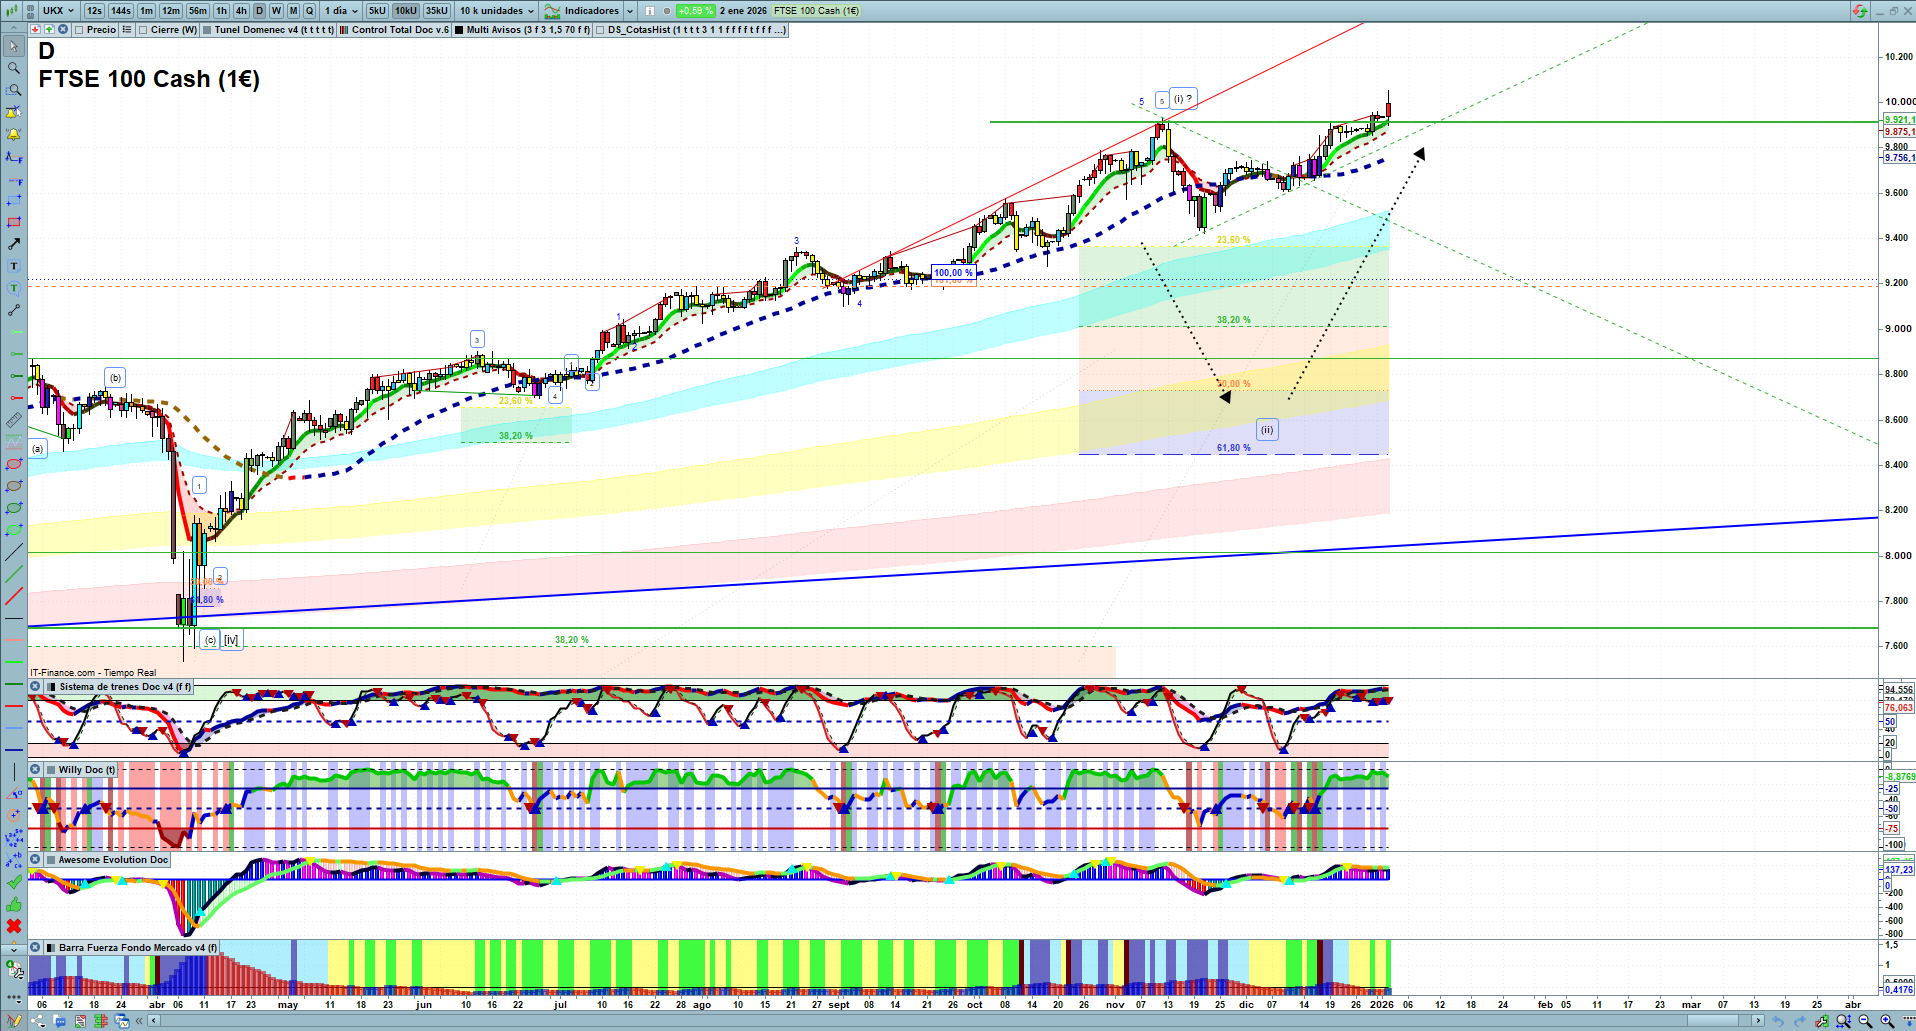Image resolution: width=1916 pixels, height=1031 pixels.
Task: Select the text box T tool
Action: tap(13, 266)
